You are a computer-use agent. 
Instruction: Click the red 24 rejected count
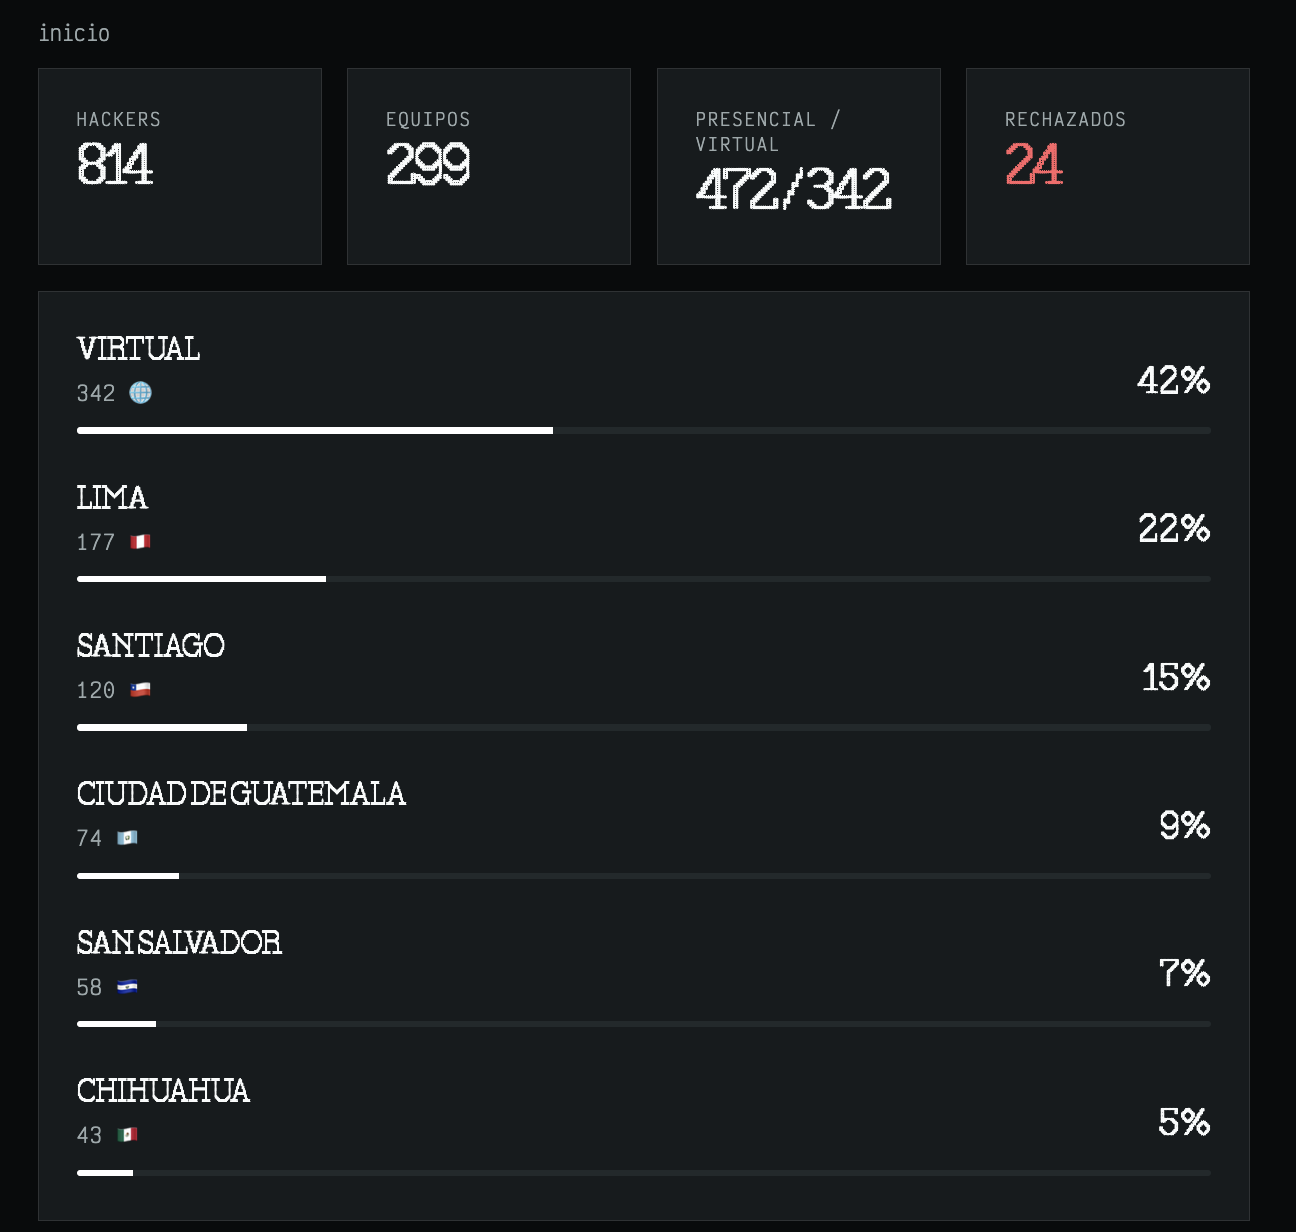[x=1033, y=164]
